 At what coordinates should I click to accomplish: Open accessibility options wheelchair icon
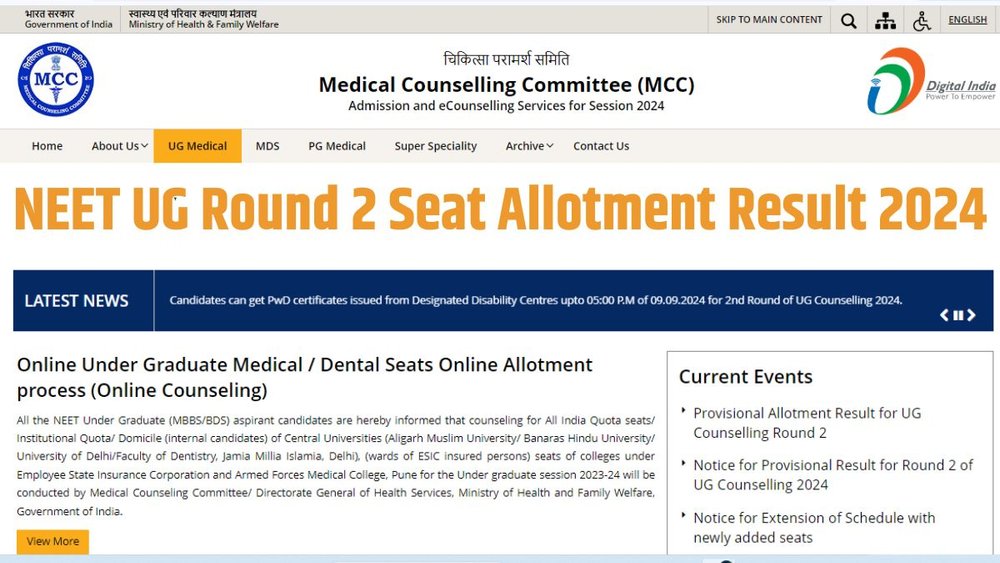click(x=922, y=20)
